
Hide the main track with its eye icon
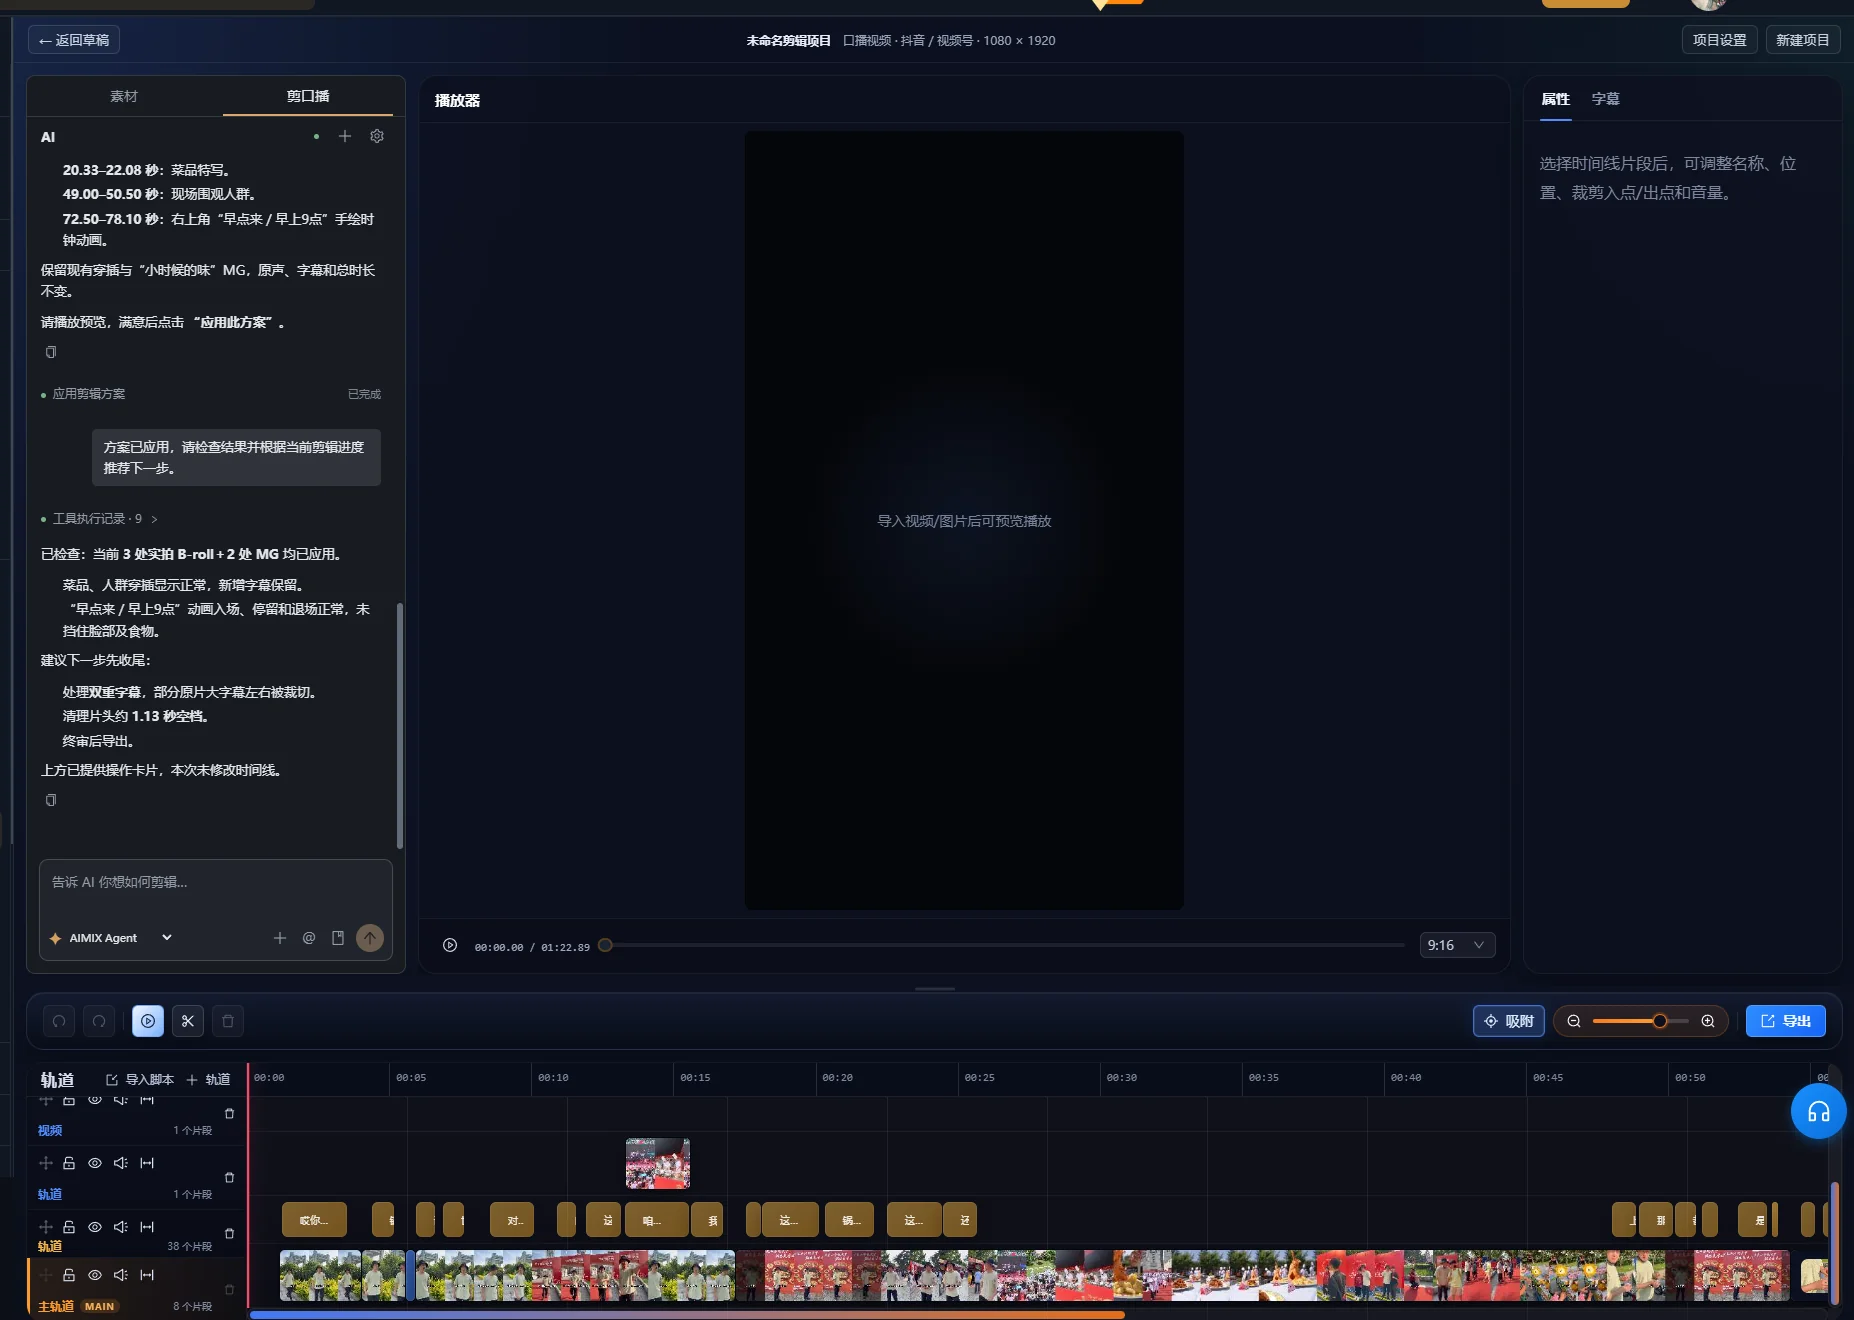(95, 1275)
